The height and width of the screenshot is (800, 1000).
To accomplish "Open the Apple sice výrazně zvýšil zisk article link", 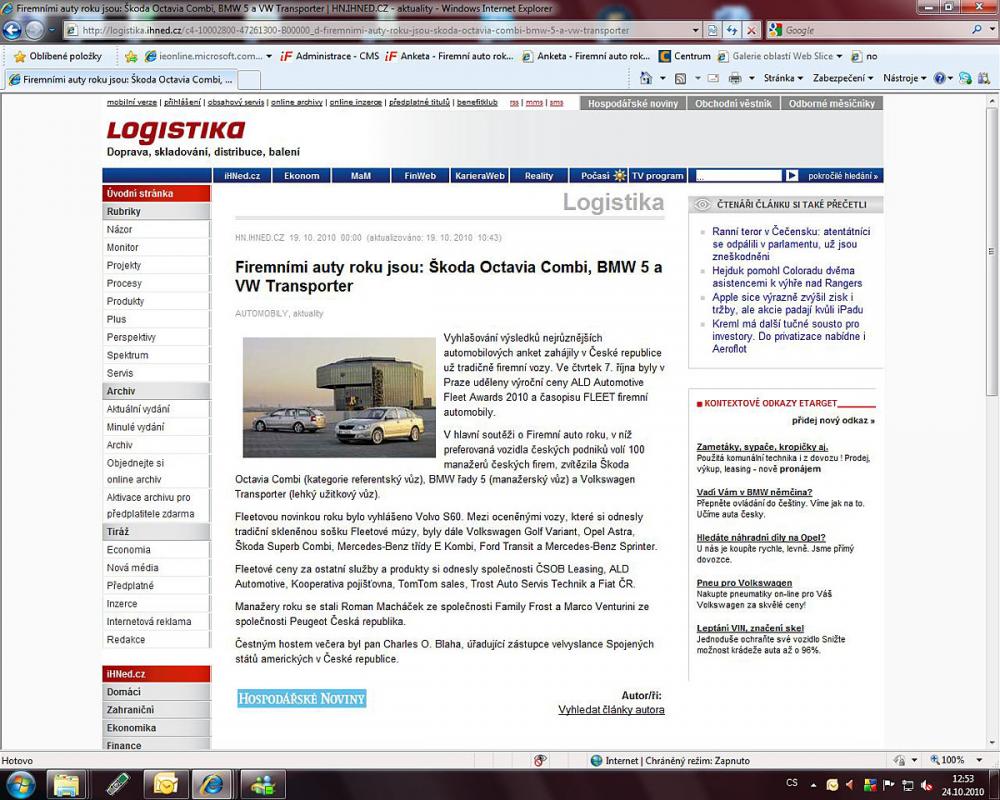I will [x=788, y=304].
